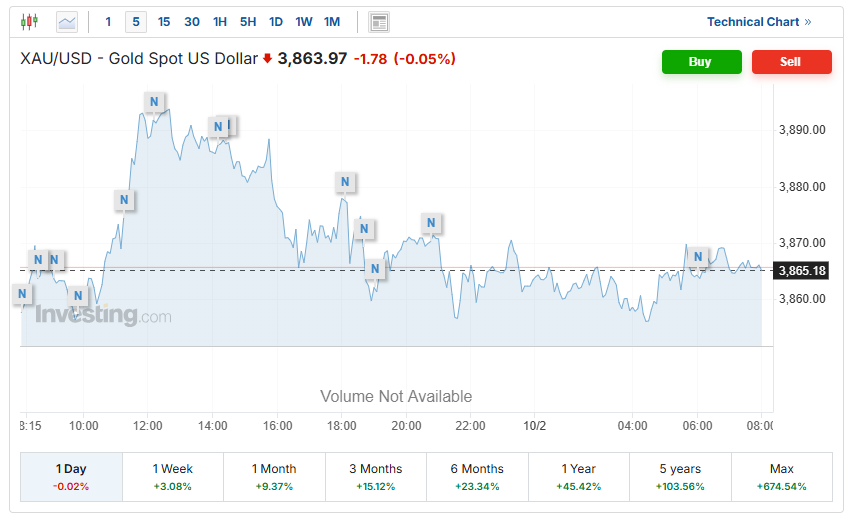Choose the 1M interval
The image size is (849, 513).
332,22
